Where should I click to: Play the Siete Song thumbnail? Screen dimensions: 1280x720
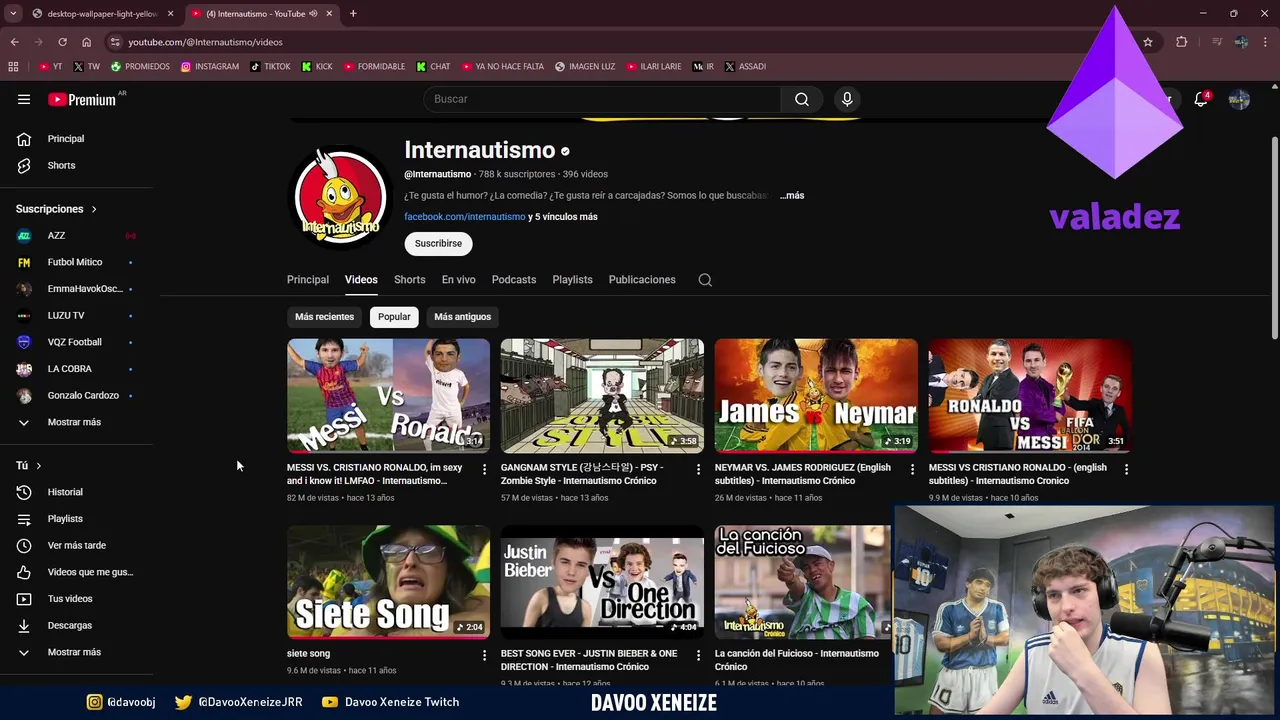pyautogui.click(x=388, y=582)
